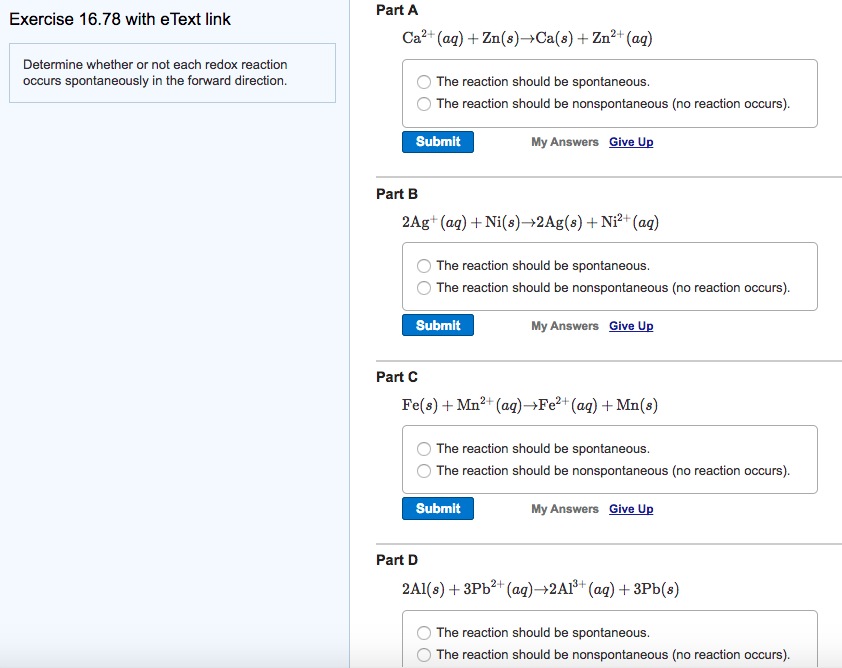Select nonspontaneous for Part A reaction
This screenshot has height=668, width=842.
click(423, 104)
